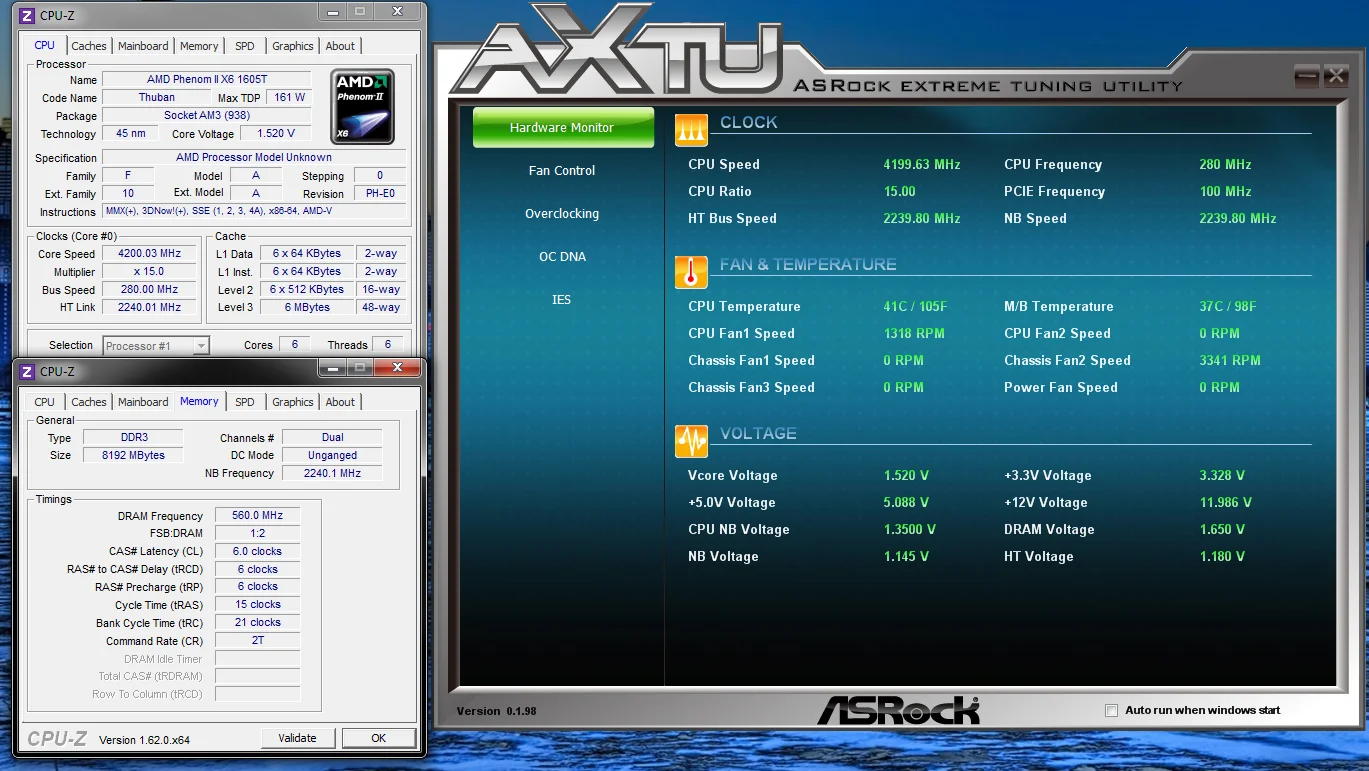
Task: Open the IES section in AXTU
Action: pos(562,300)
